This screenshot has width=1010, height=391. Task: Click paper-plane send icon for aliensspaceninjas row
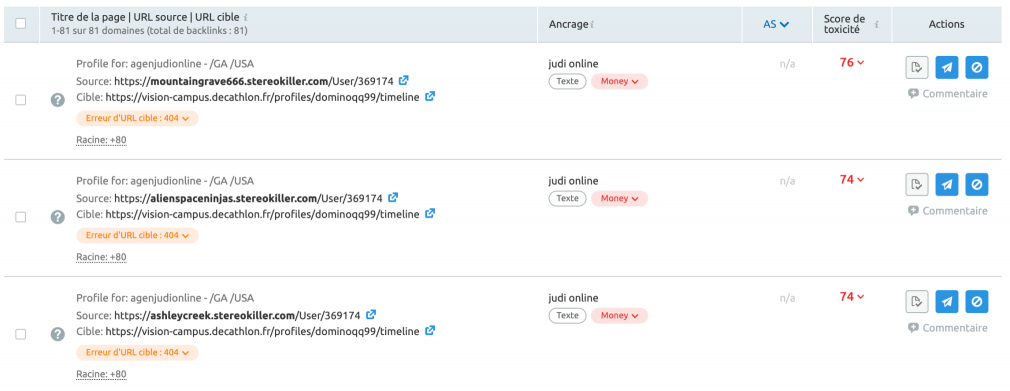point(946,184)
